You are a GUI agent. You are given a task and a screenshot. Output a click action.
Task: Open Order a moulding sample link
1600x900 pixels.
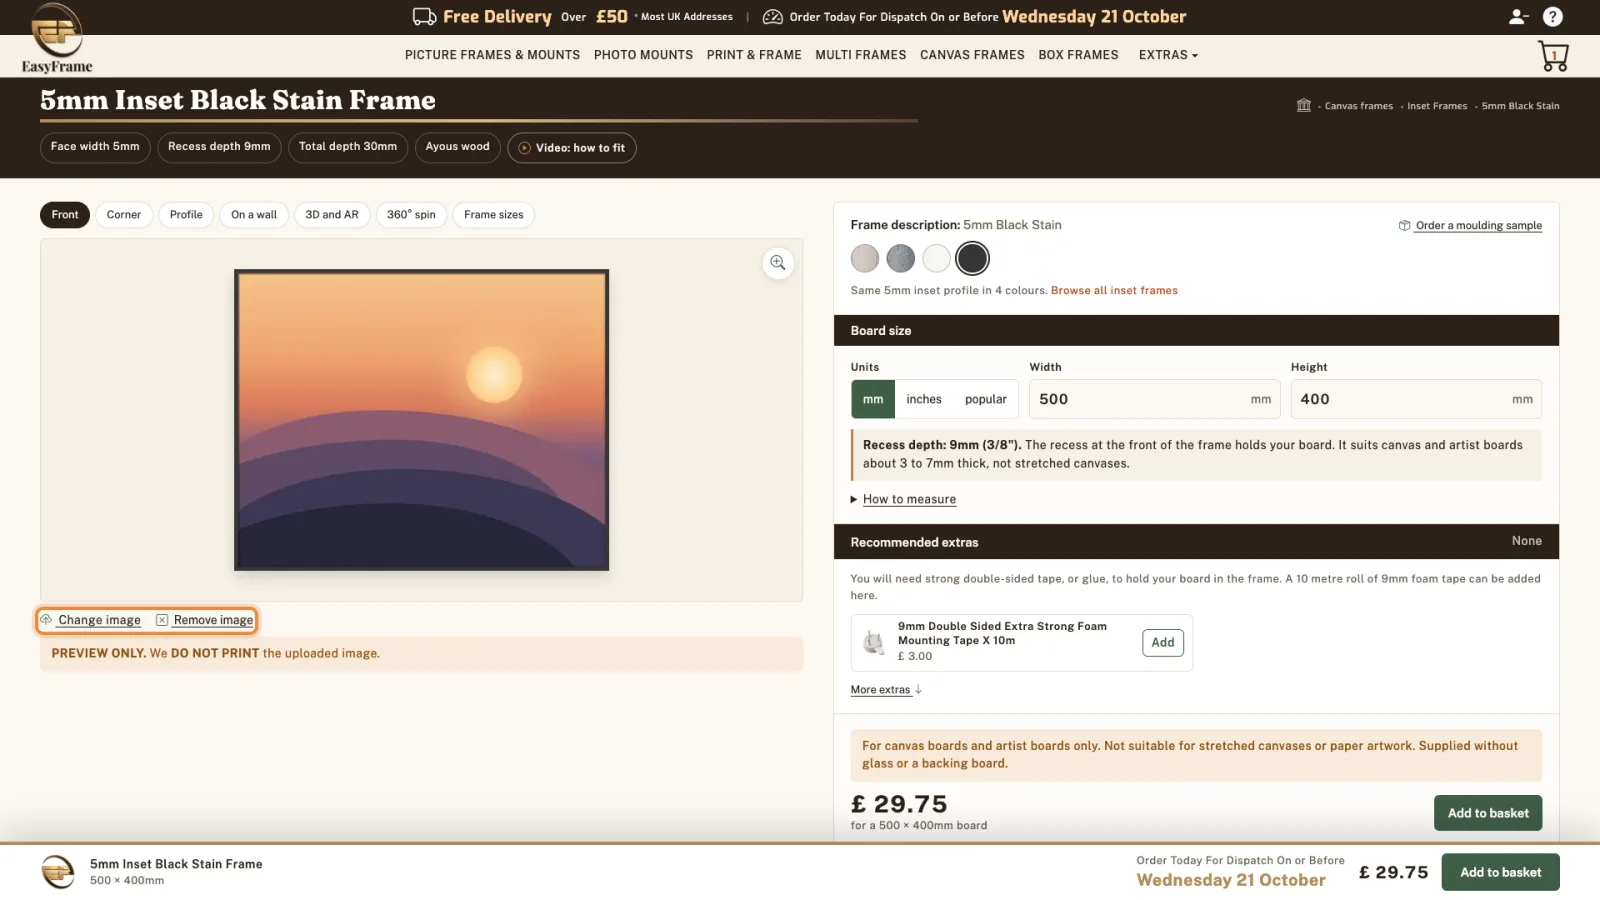pos(1470,226)
